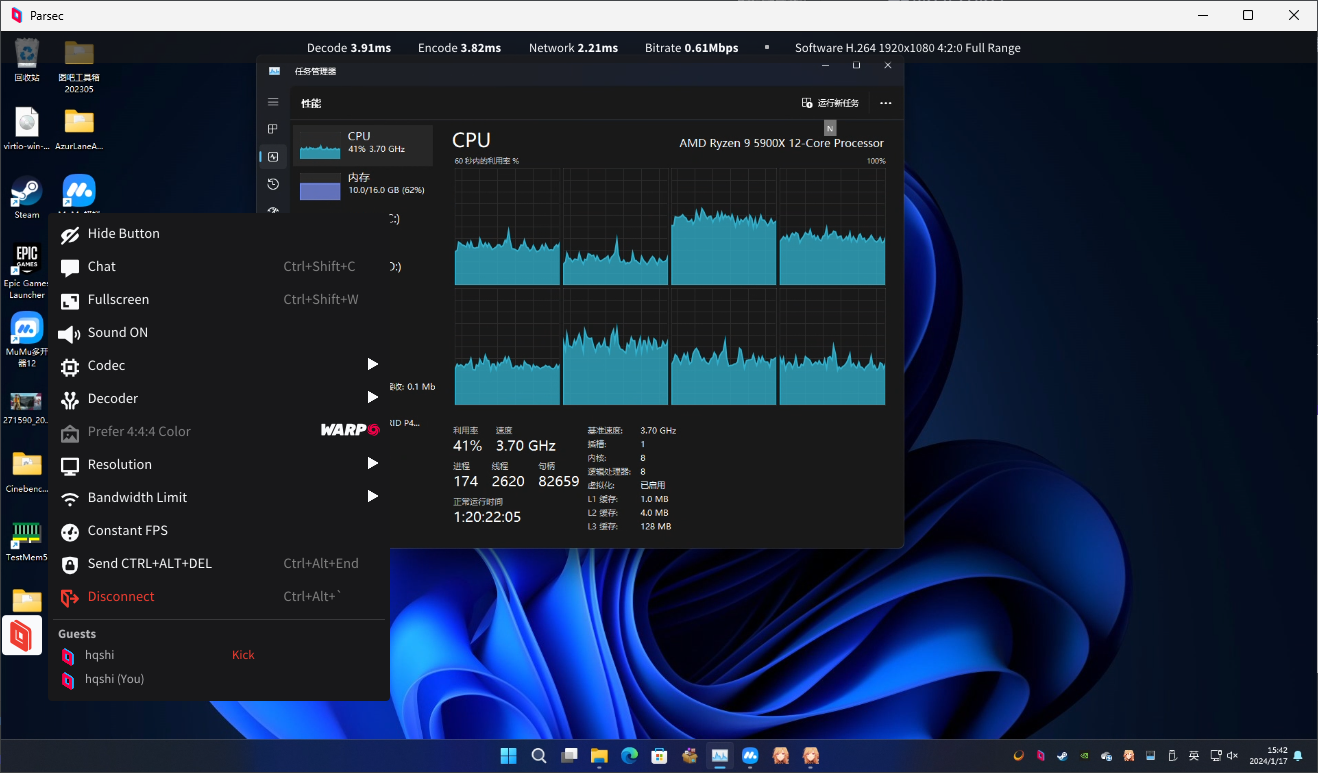Select the Performance page icon in Task Manager
The width and height of the screenshot is (1318, 773).
(273, 157)
